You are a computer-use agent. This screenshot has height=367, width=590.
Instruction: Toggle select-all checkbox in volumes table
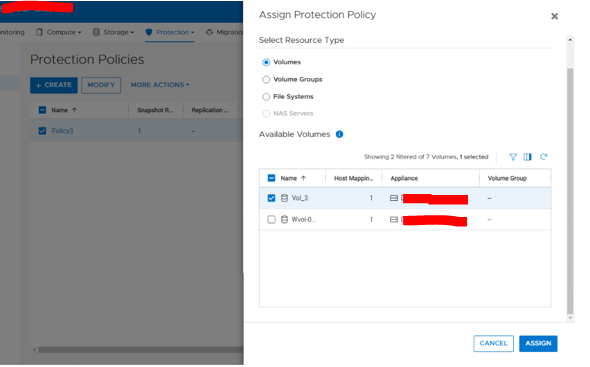tap(271, 178)
